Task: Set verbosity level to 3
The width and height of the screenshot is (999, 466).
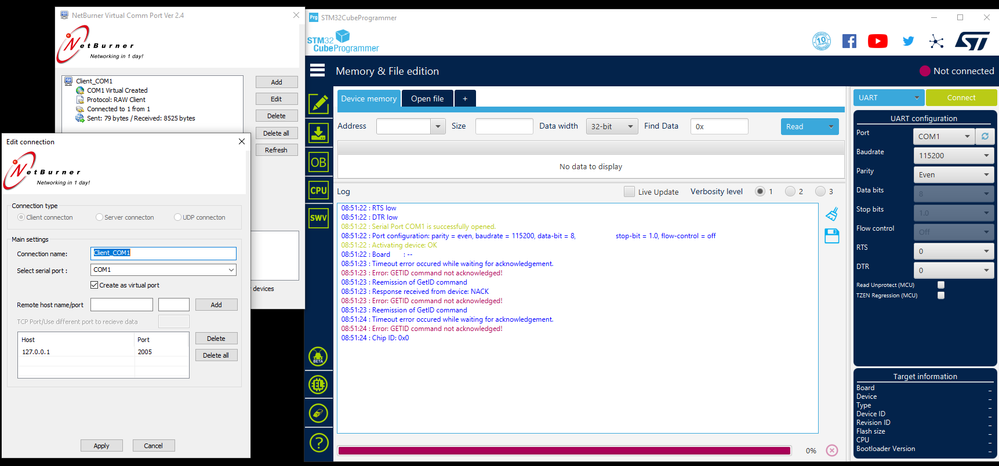Action: (820, 191)
